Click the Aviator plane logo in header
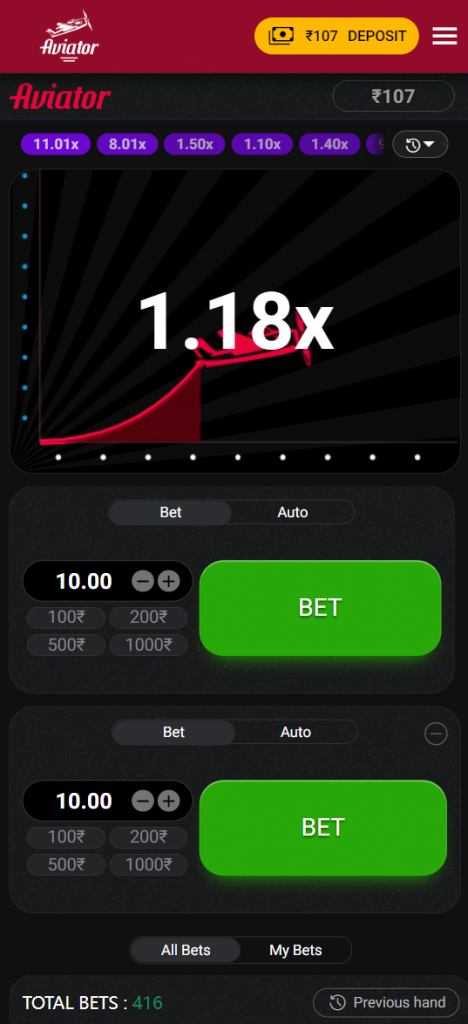 point(69,37)
